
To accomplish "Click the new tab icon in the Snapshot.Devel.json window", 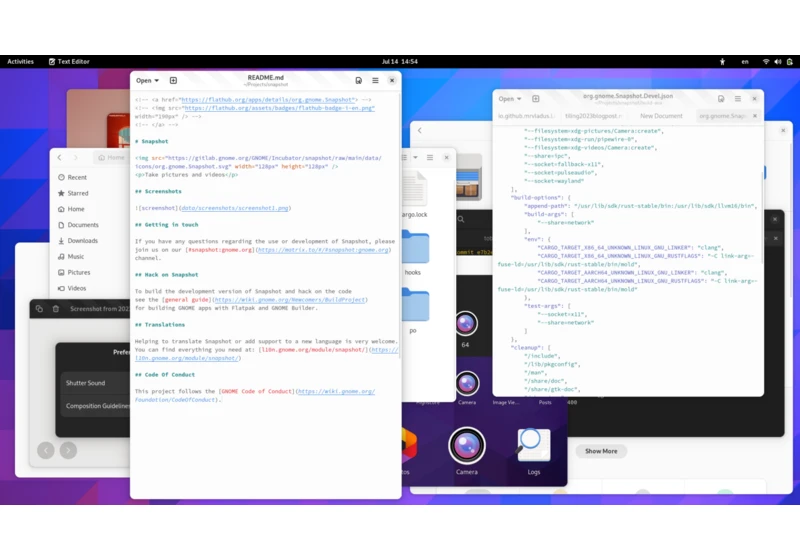I will [x=536, y=99].
